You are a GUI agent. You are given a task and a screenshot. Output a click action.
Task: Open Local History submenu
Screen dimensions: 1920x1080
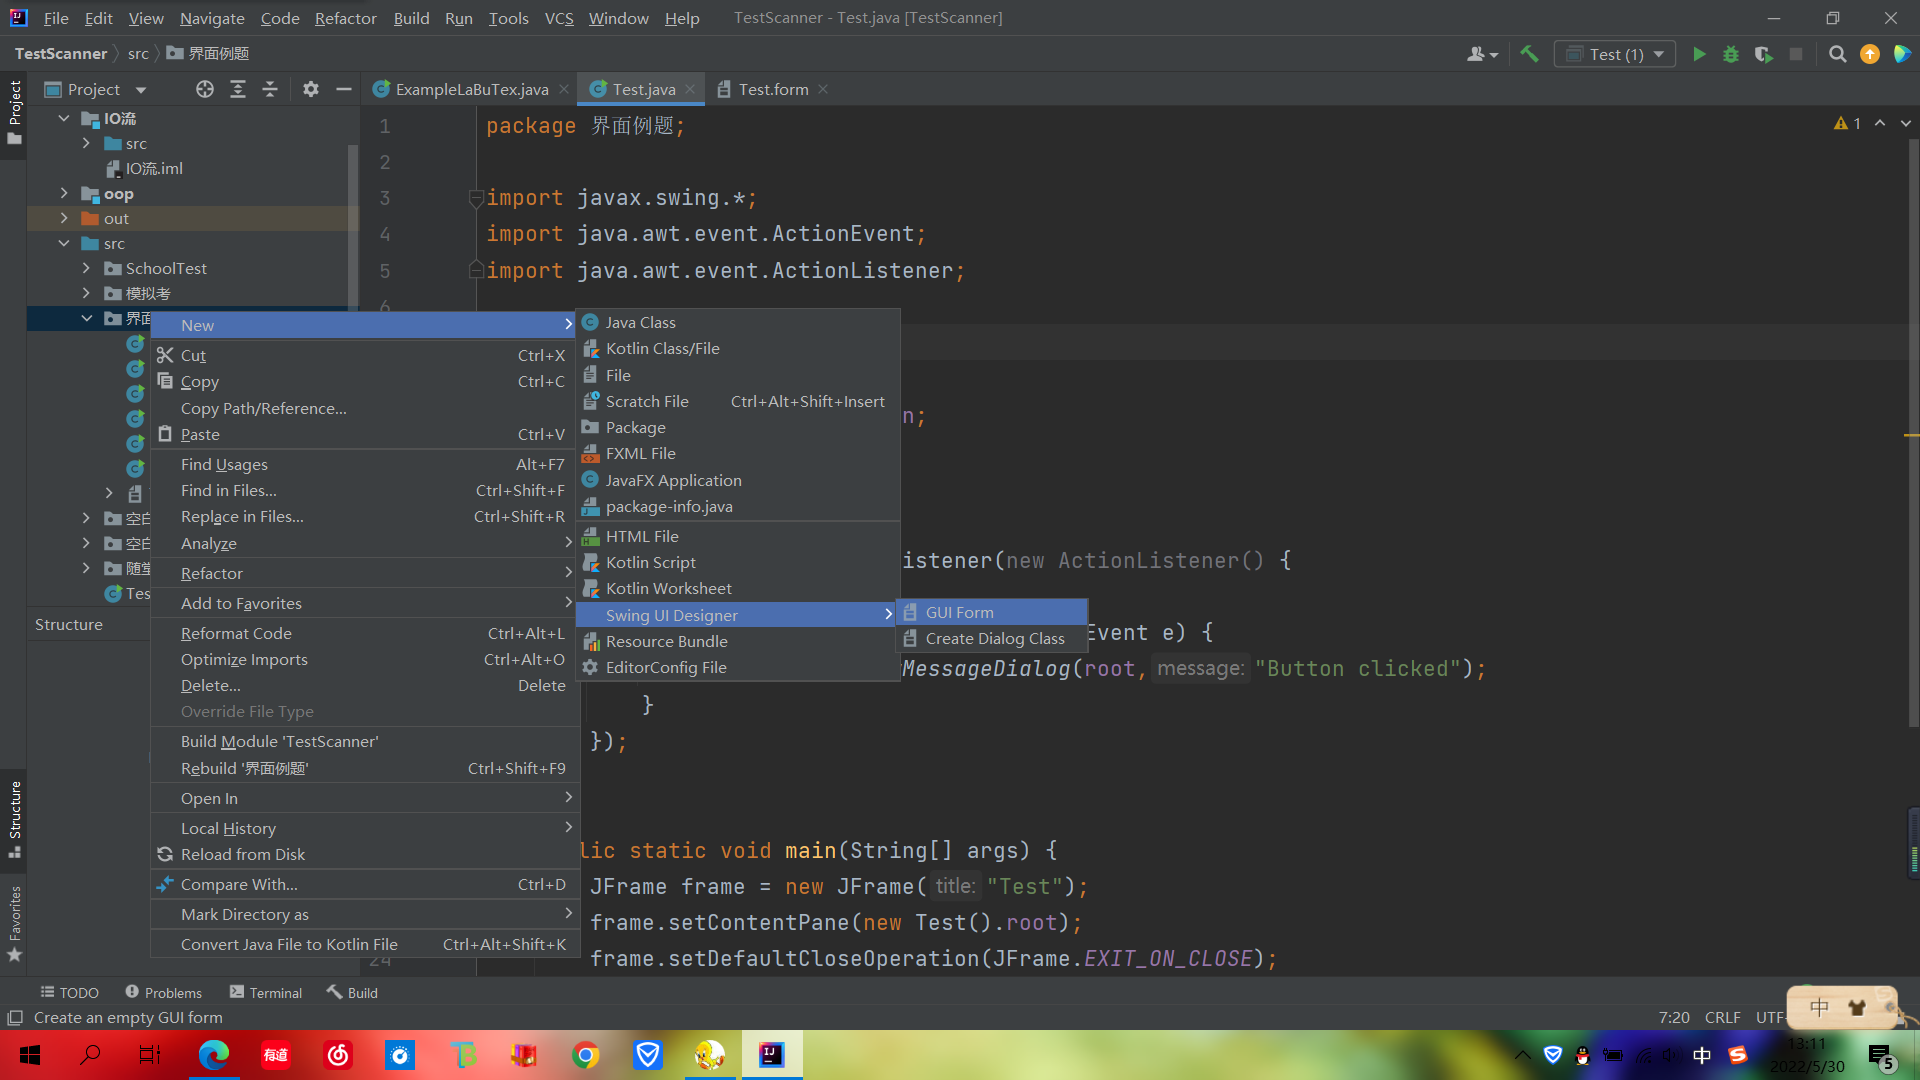[x=365, y=828]
